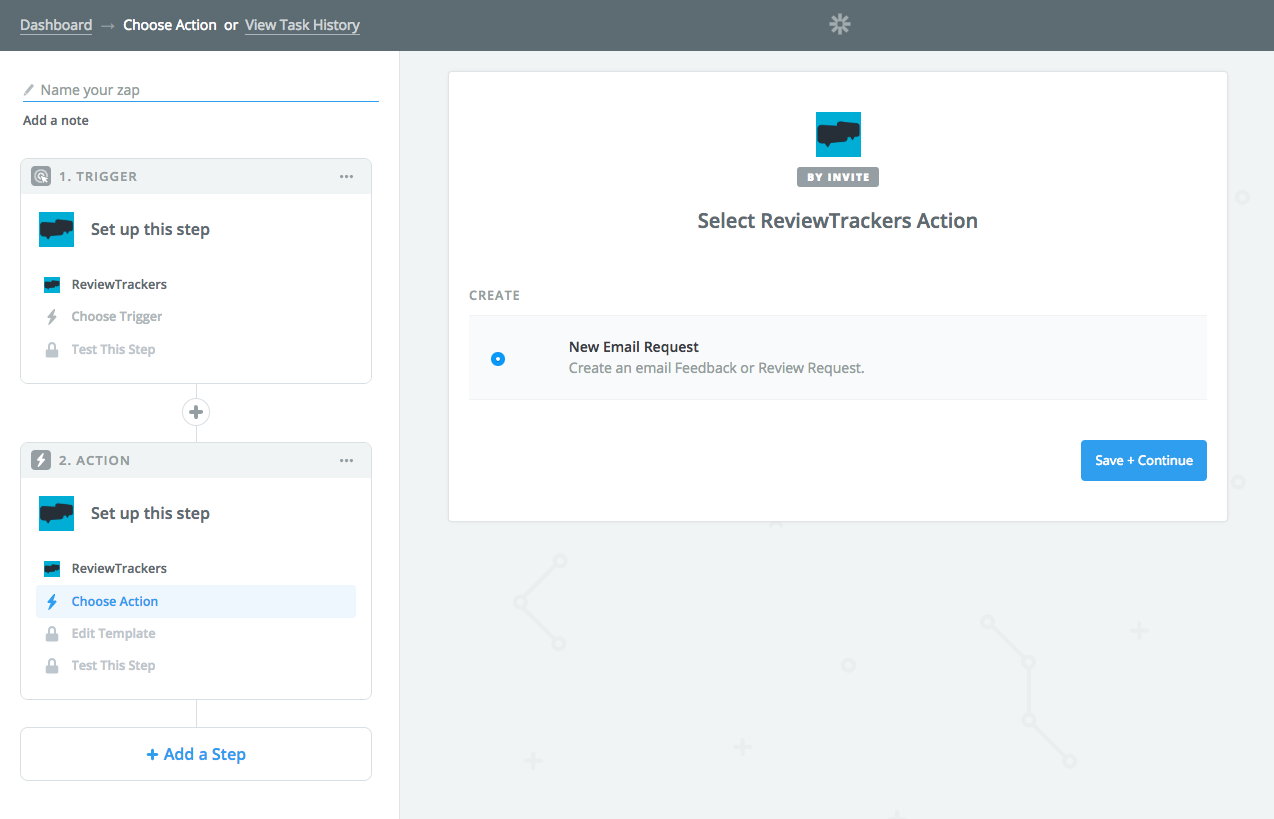The width and height of the screenshot is (1274, 819).
Task: Open View Task History link
Action: coord(302,25)
